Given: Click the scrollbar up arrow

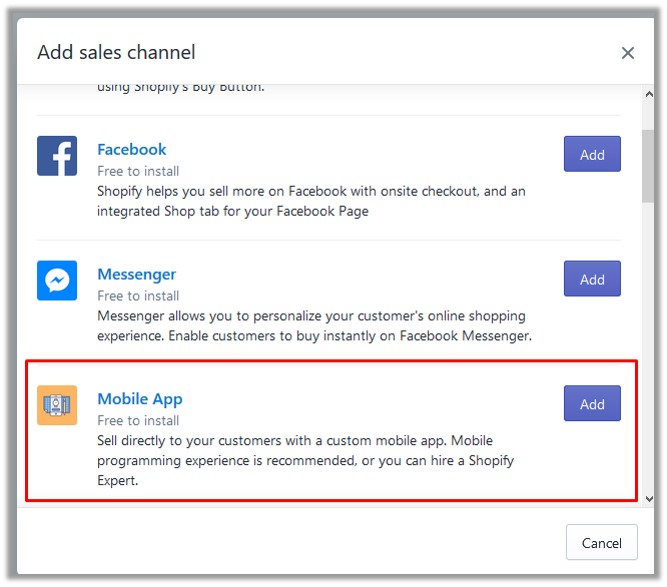Looking at the screenshot, I should 649,94.
